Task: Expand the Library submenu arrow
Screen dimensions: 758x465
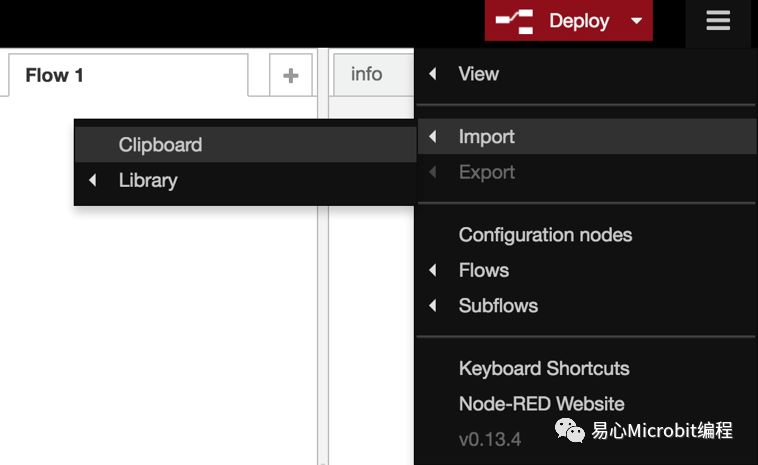Action: point(93,180)
